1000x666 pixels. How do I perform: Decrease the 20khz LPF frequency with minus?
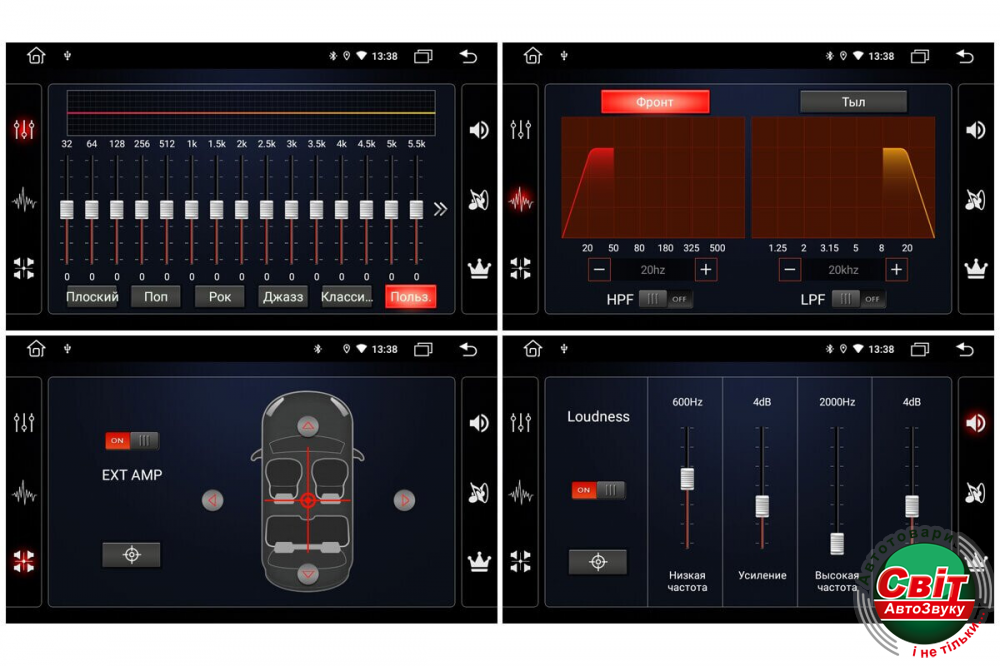[790, 269]
